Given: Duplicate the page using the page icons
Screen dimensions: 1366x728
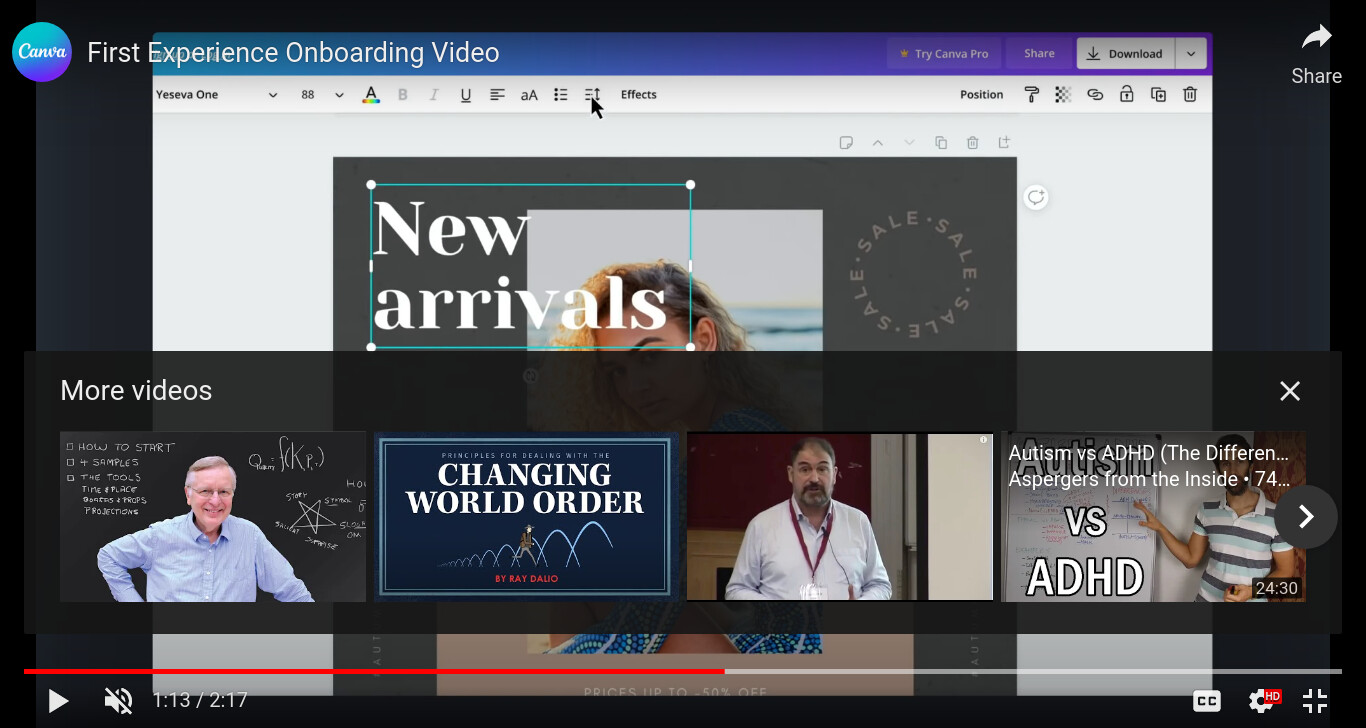Looking at the screenshot, I should [x=941, y=143].
